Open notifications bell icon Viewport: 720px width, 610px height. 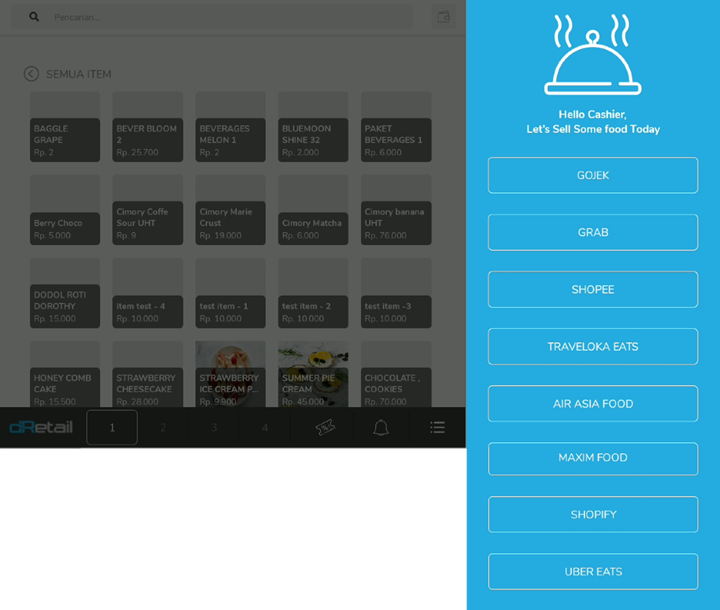point(381,428)
